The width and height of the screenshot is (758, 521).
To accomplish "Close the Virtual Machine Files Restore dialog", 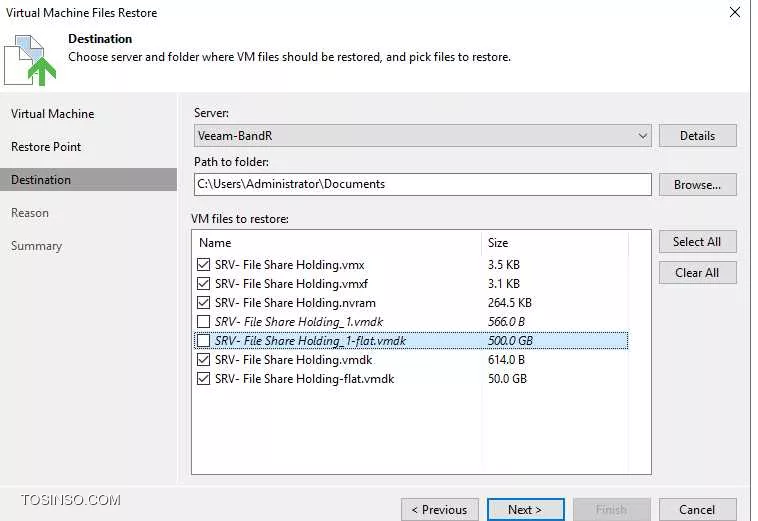I will tap(735, 12).
